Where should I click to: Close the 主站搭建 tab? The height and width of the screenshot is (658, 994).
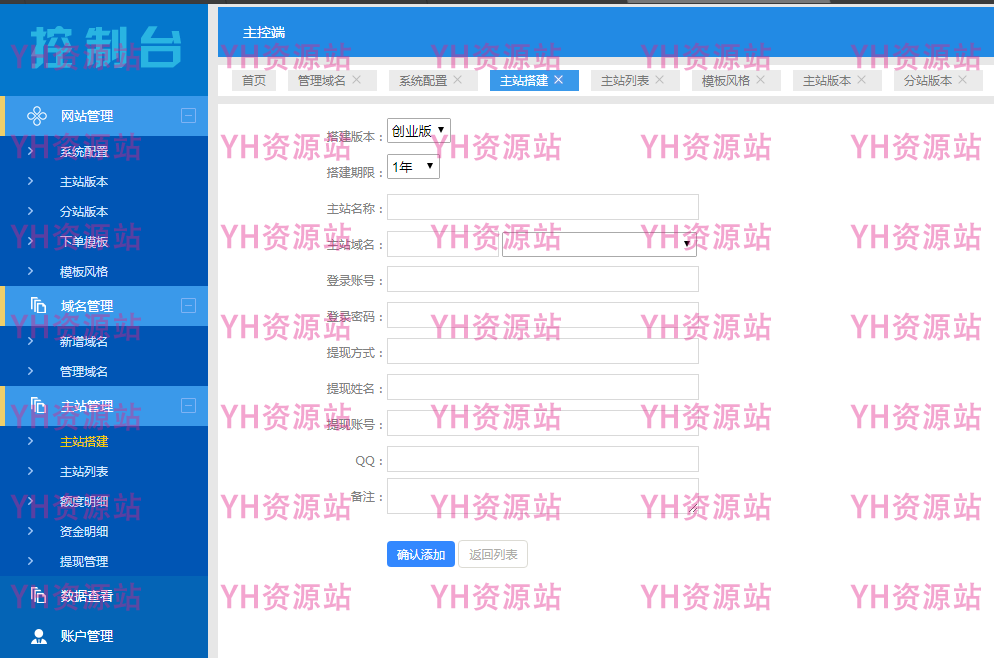point(559,80)
